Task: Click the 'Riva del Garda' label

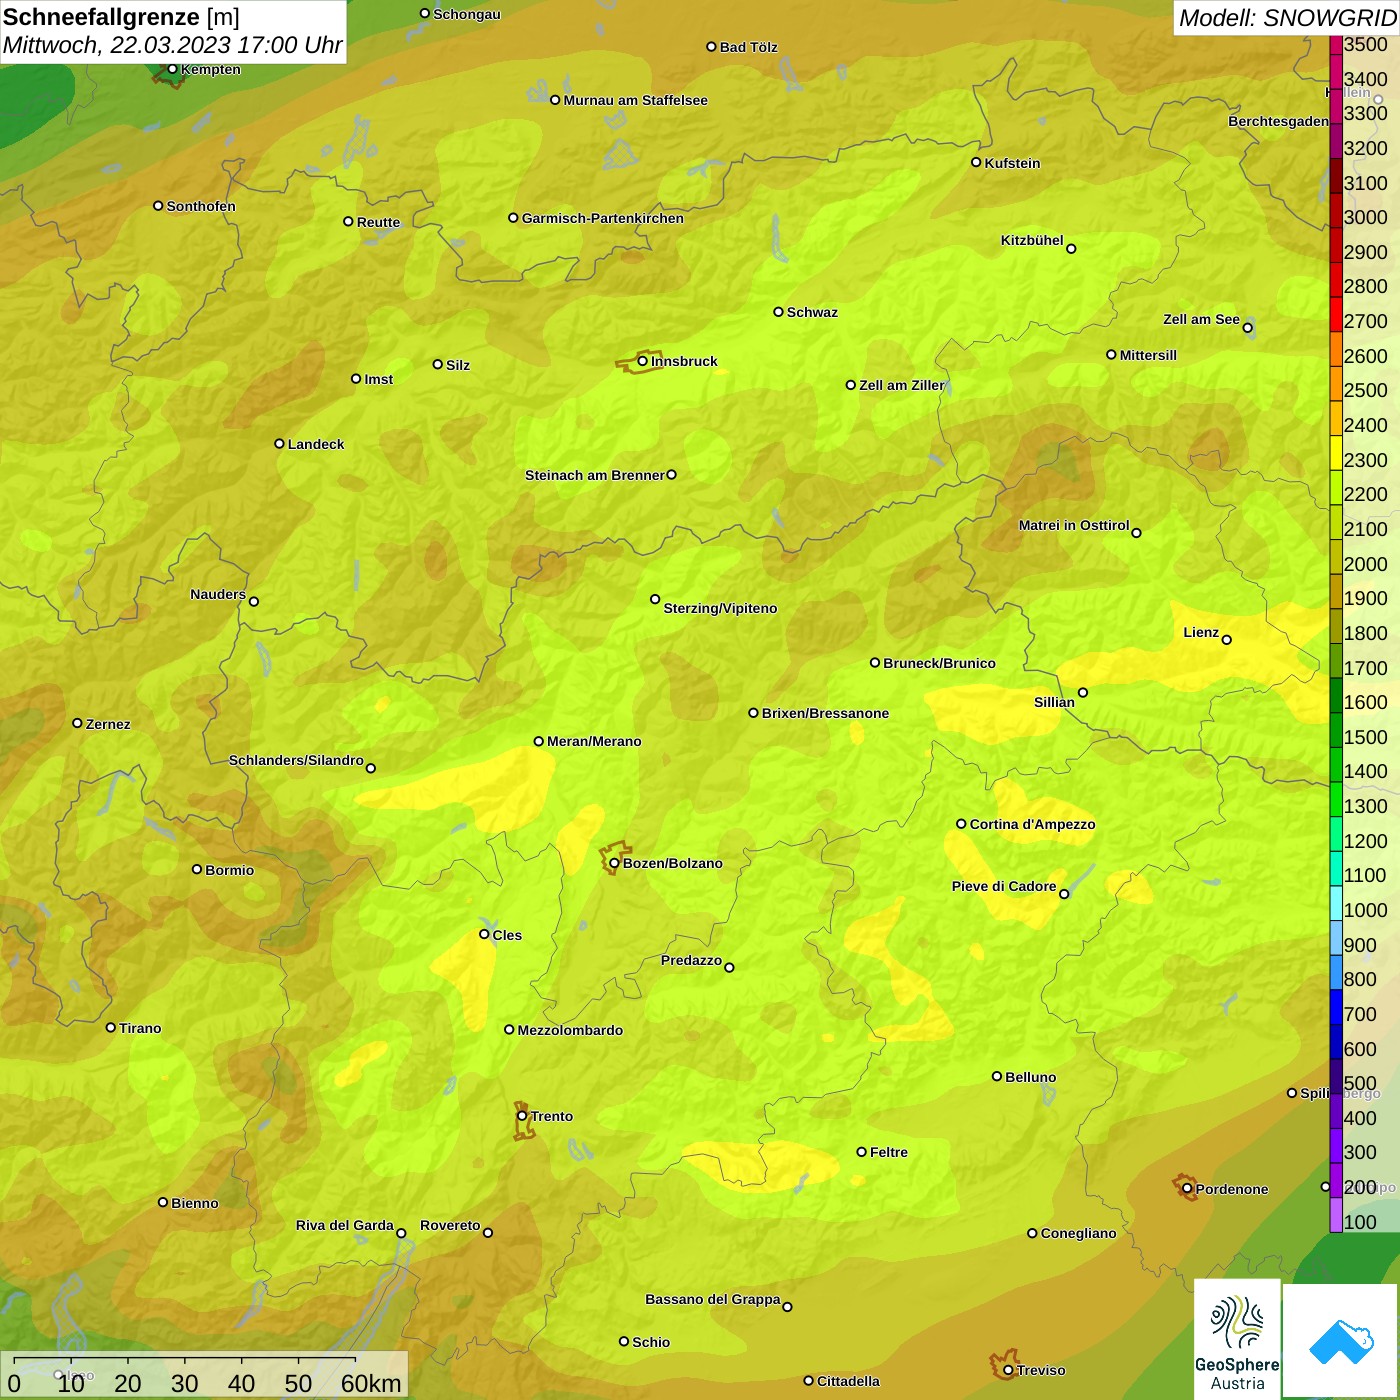Action: (x=345, y=1225)
